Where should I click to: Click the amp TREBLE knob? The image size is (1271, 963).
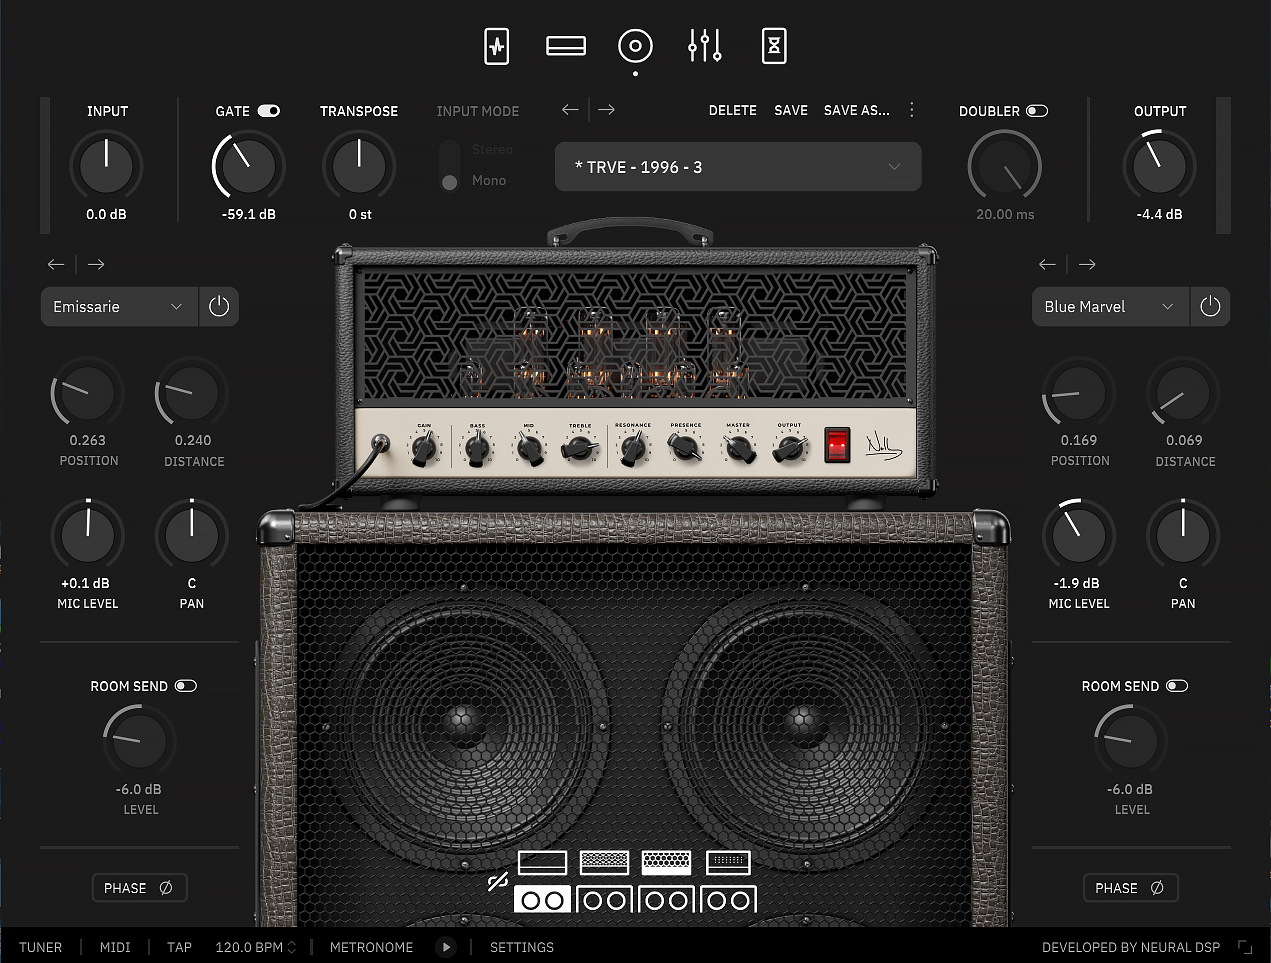coord(581,450)
